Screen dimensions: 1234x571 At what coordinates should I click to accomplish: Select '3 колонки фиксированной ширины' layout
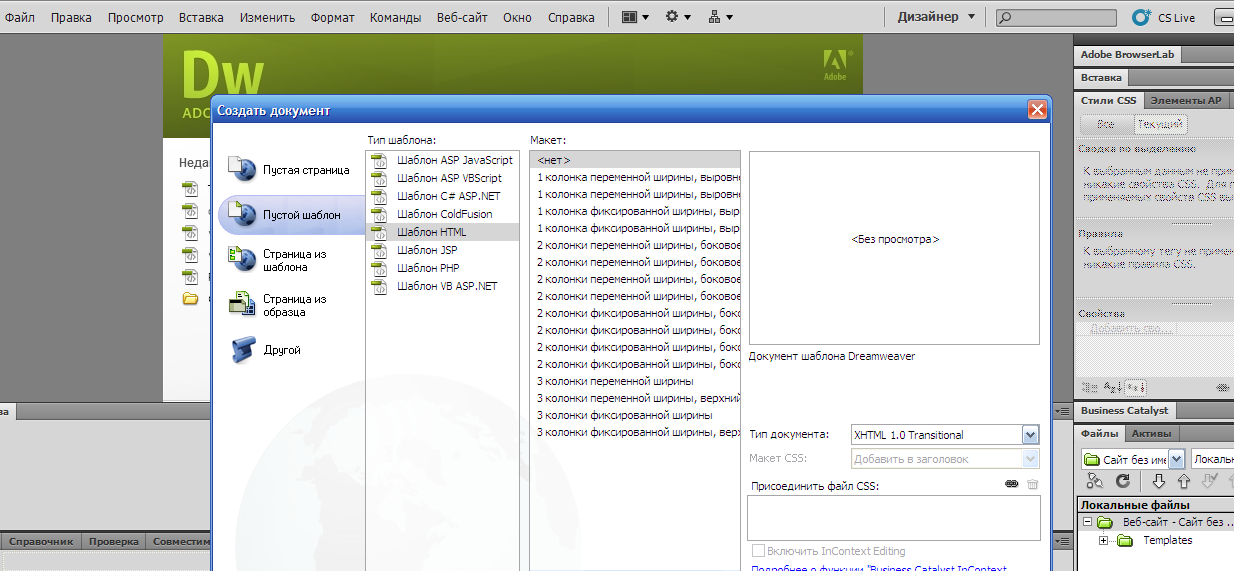[635, 415]
